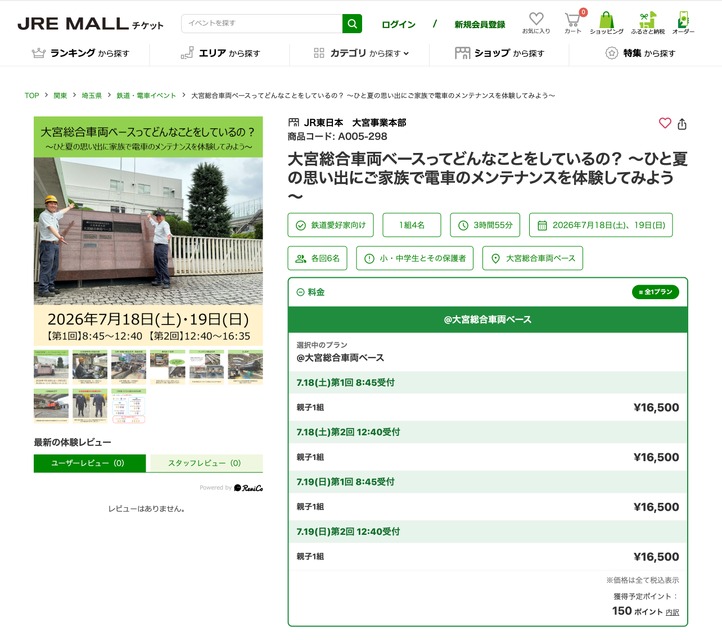Open ランキングから探す menu

[81, 53]
